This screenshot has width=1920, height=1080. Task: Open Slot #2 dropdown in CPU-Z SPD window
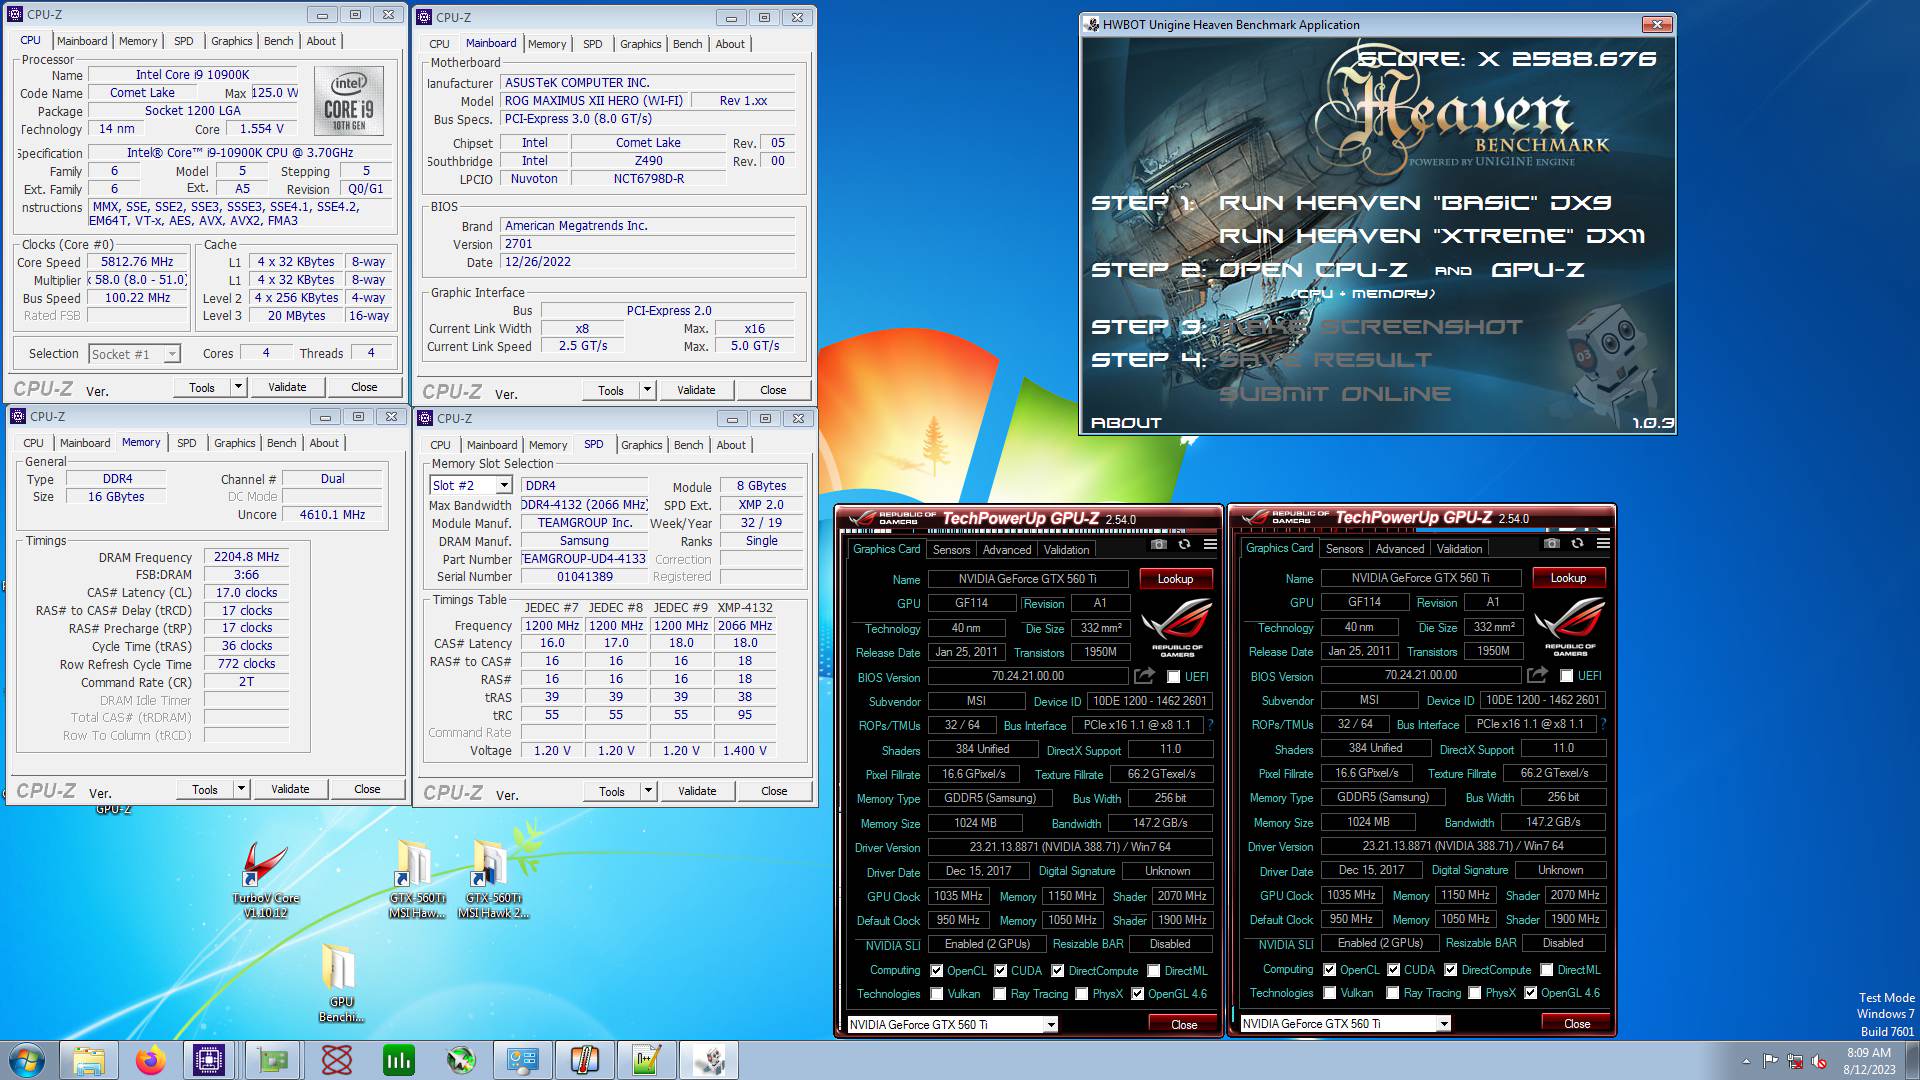pyautogui.click(x=504, y=486)
